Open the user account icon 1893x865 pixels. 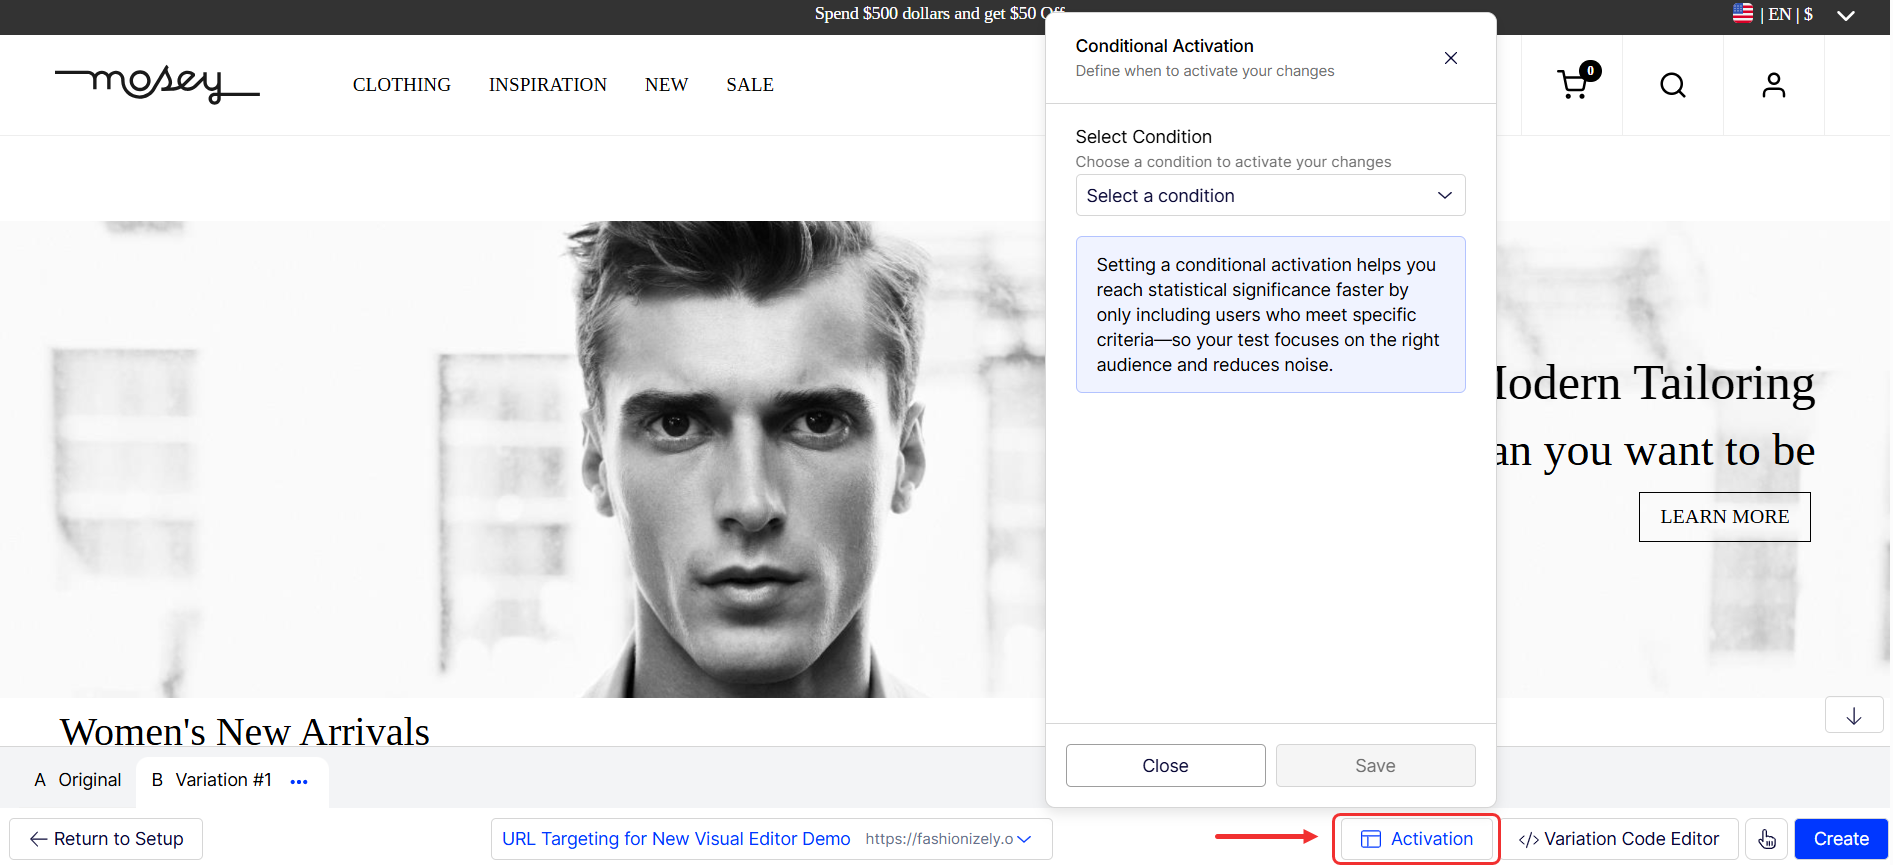pos(1773,86)
